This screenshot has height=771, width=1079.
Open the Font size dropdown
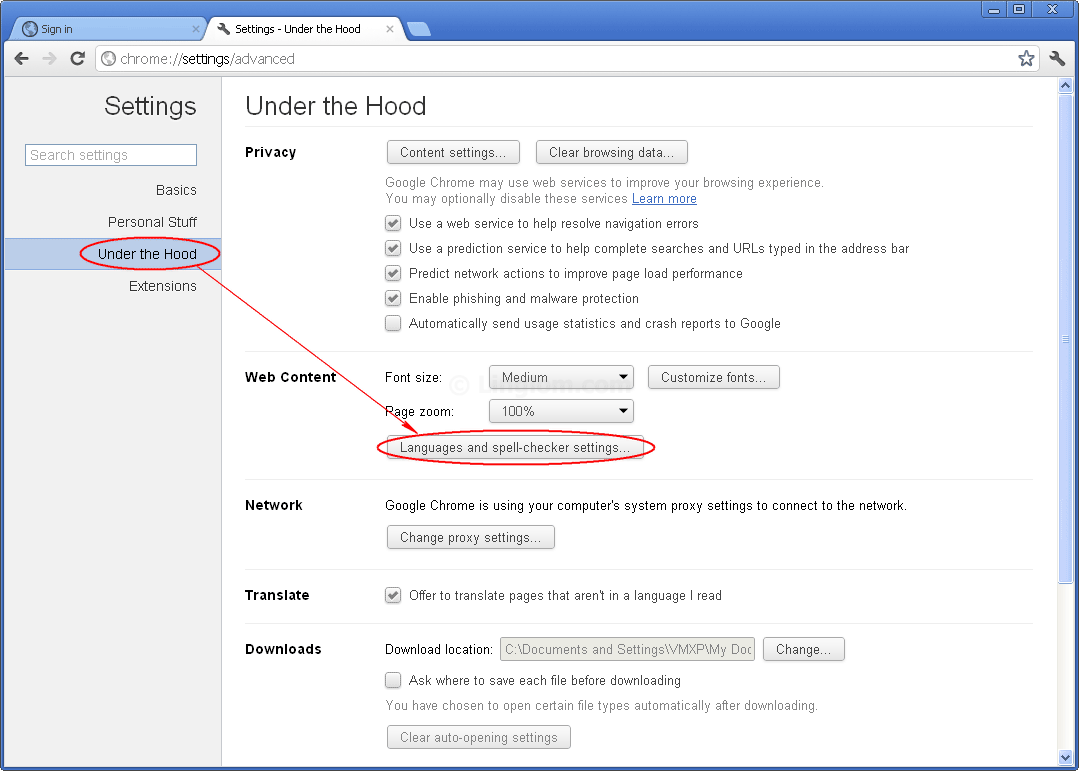coord(561,378)
